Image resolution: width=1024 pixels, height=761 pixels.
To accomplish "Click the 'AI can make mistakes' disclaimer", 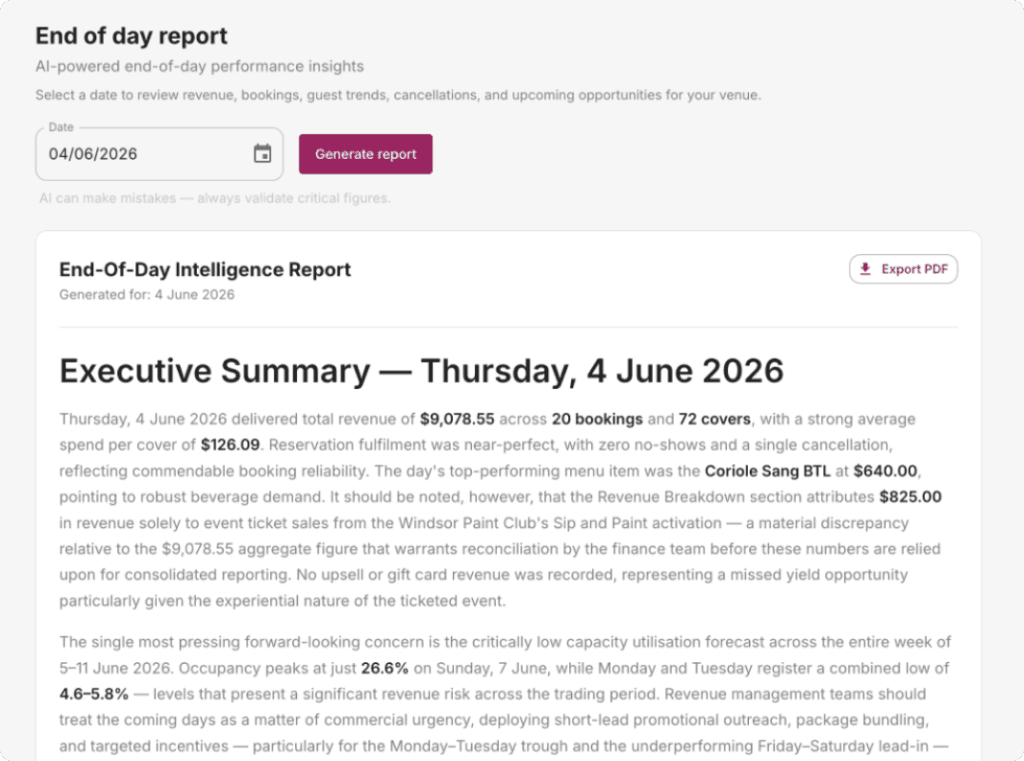I will [x=215, y=198].
